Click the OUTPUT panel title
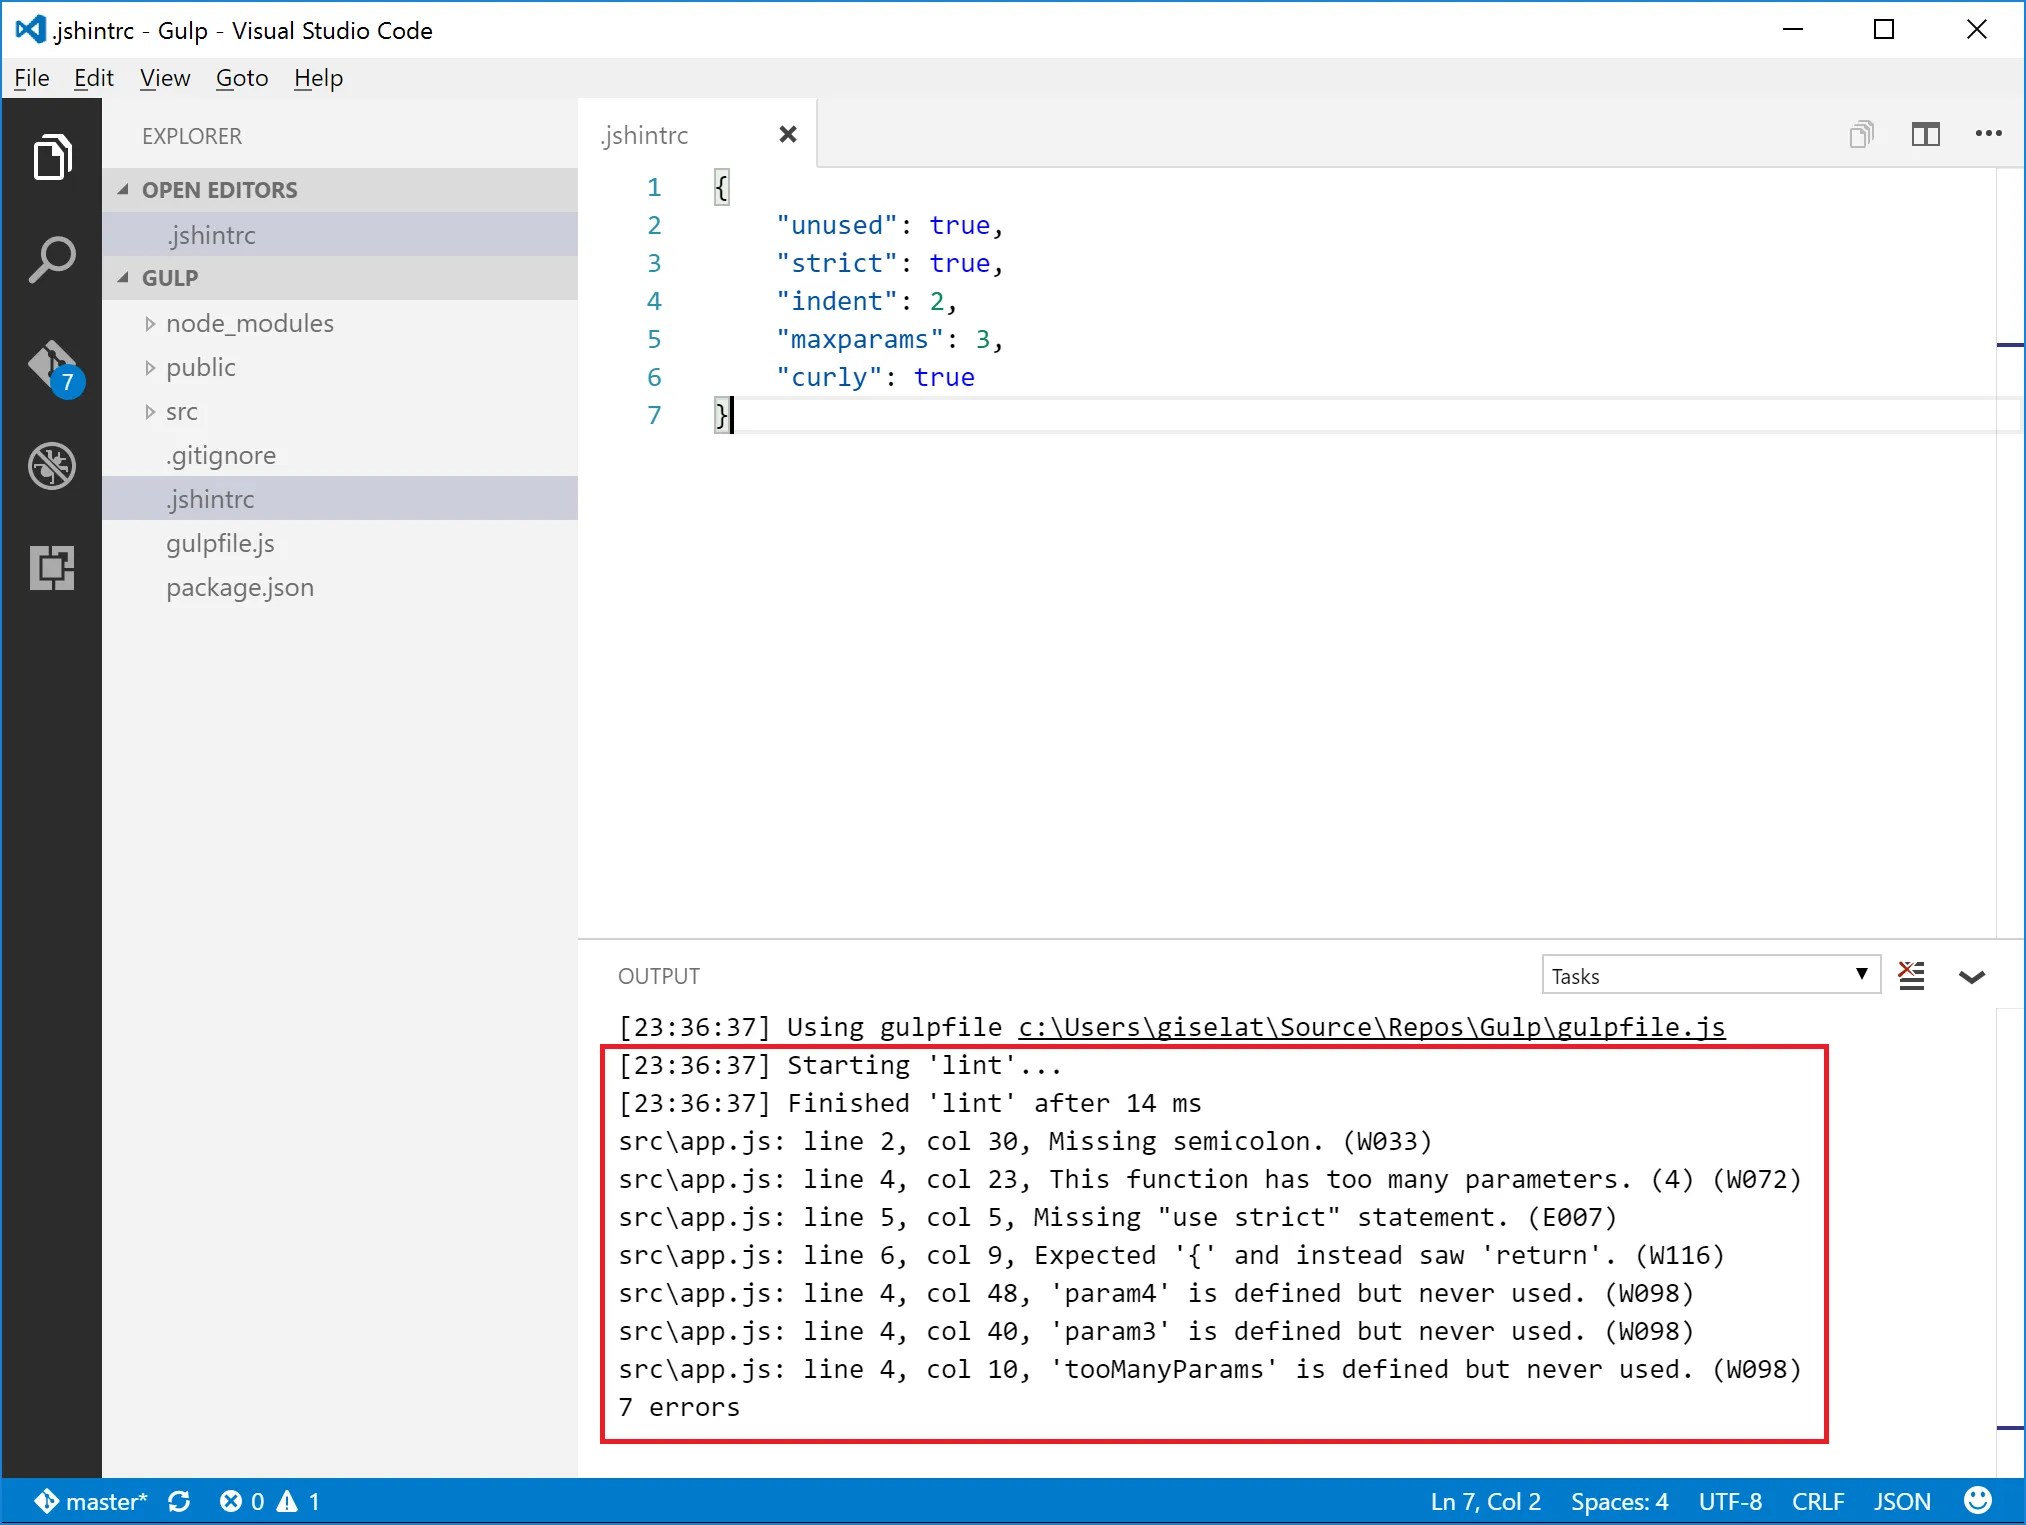Image resolution: width=2026 pixels, height=1525 pixels. point(658,976)
